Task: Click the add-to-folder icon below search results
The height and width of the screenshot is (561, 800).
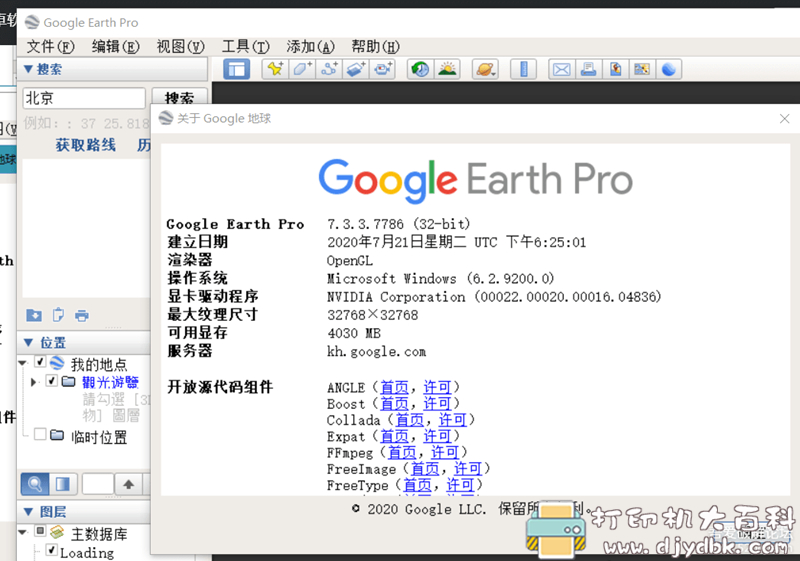Action: tap(34, 315)
